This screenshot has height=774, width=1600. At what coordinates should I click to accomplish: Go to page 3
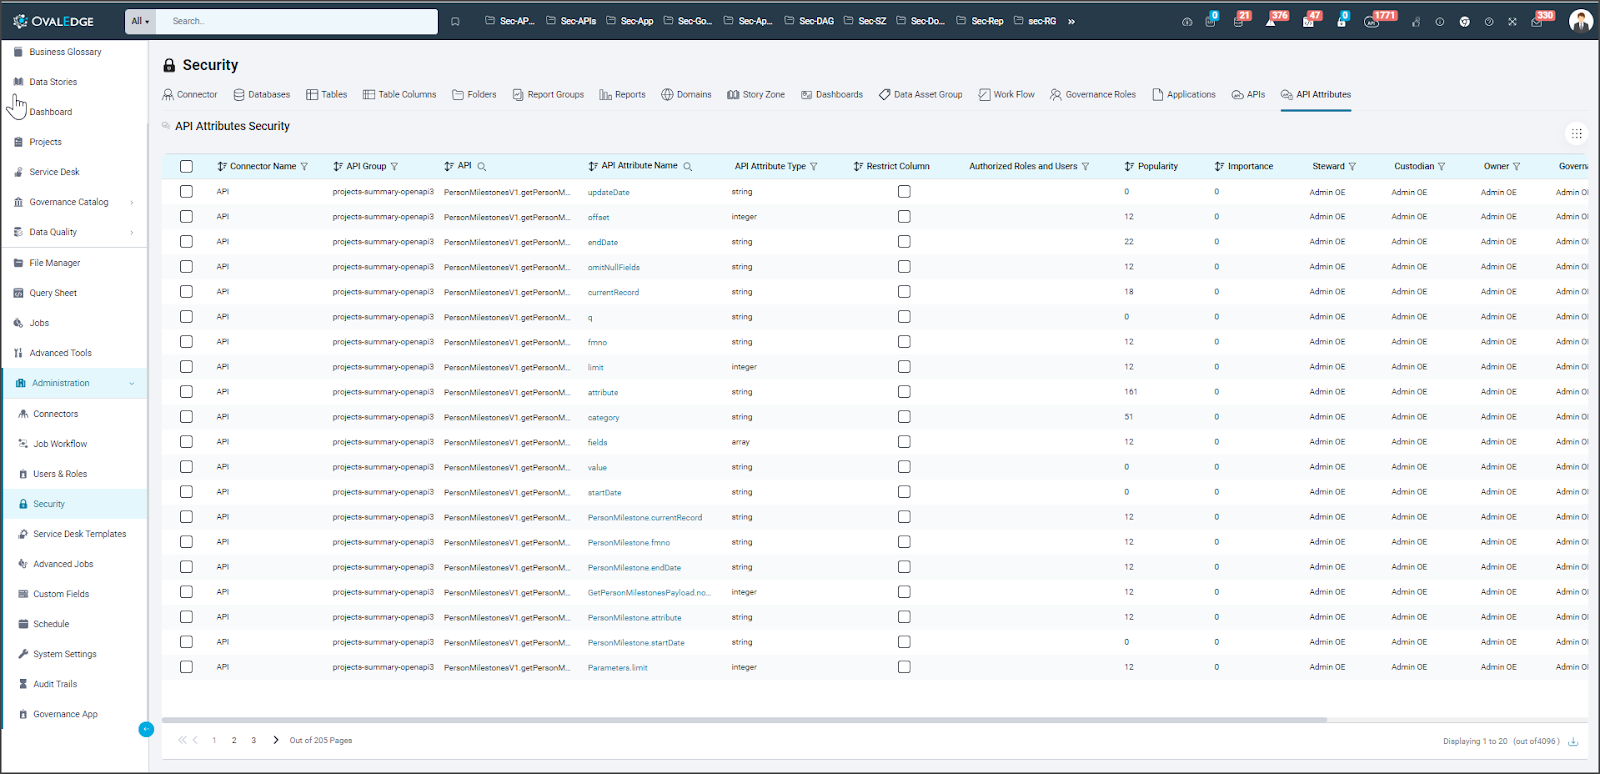pos(254,740)
